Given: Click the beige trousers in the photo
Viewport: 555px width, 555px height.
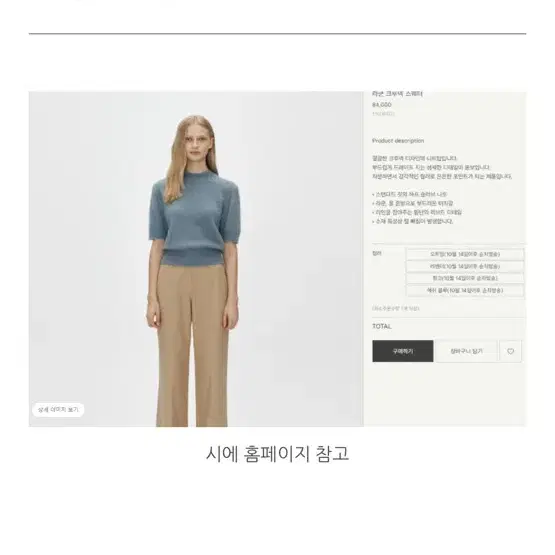Looking at the screenshot, I should (x=192, y=345).
